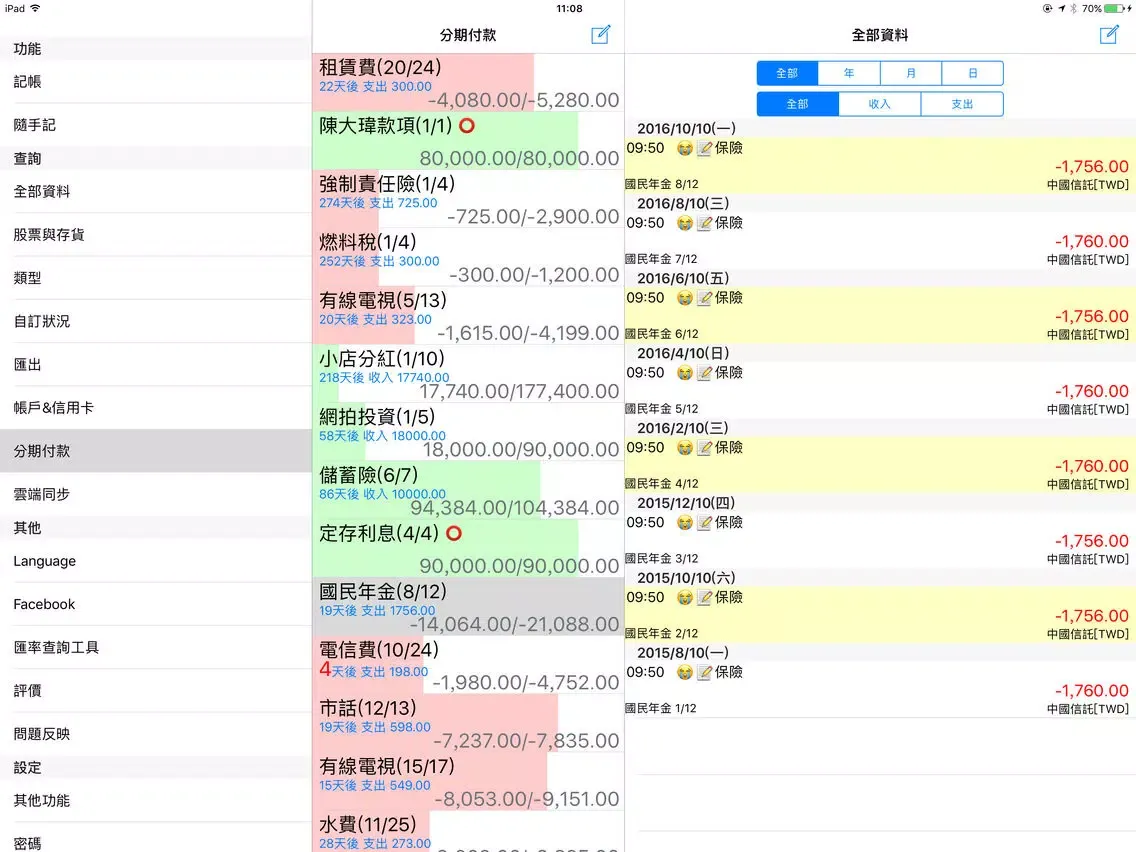This screenshot has width=1136, height=852.
Task: Select the 小店分紅(1/10) installment row
Action: tap(468, 375)
